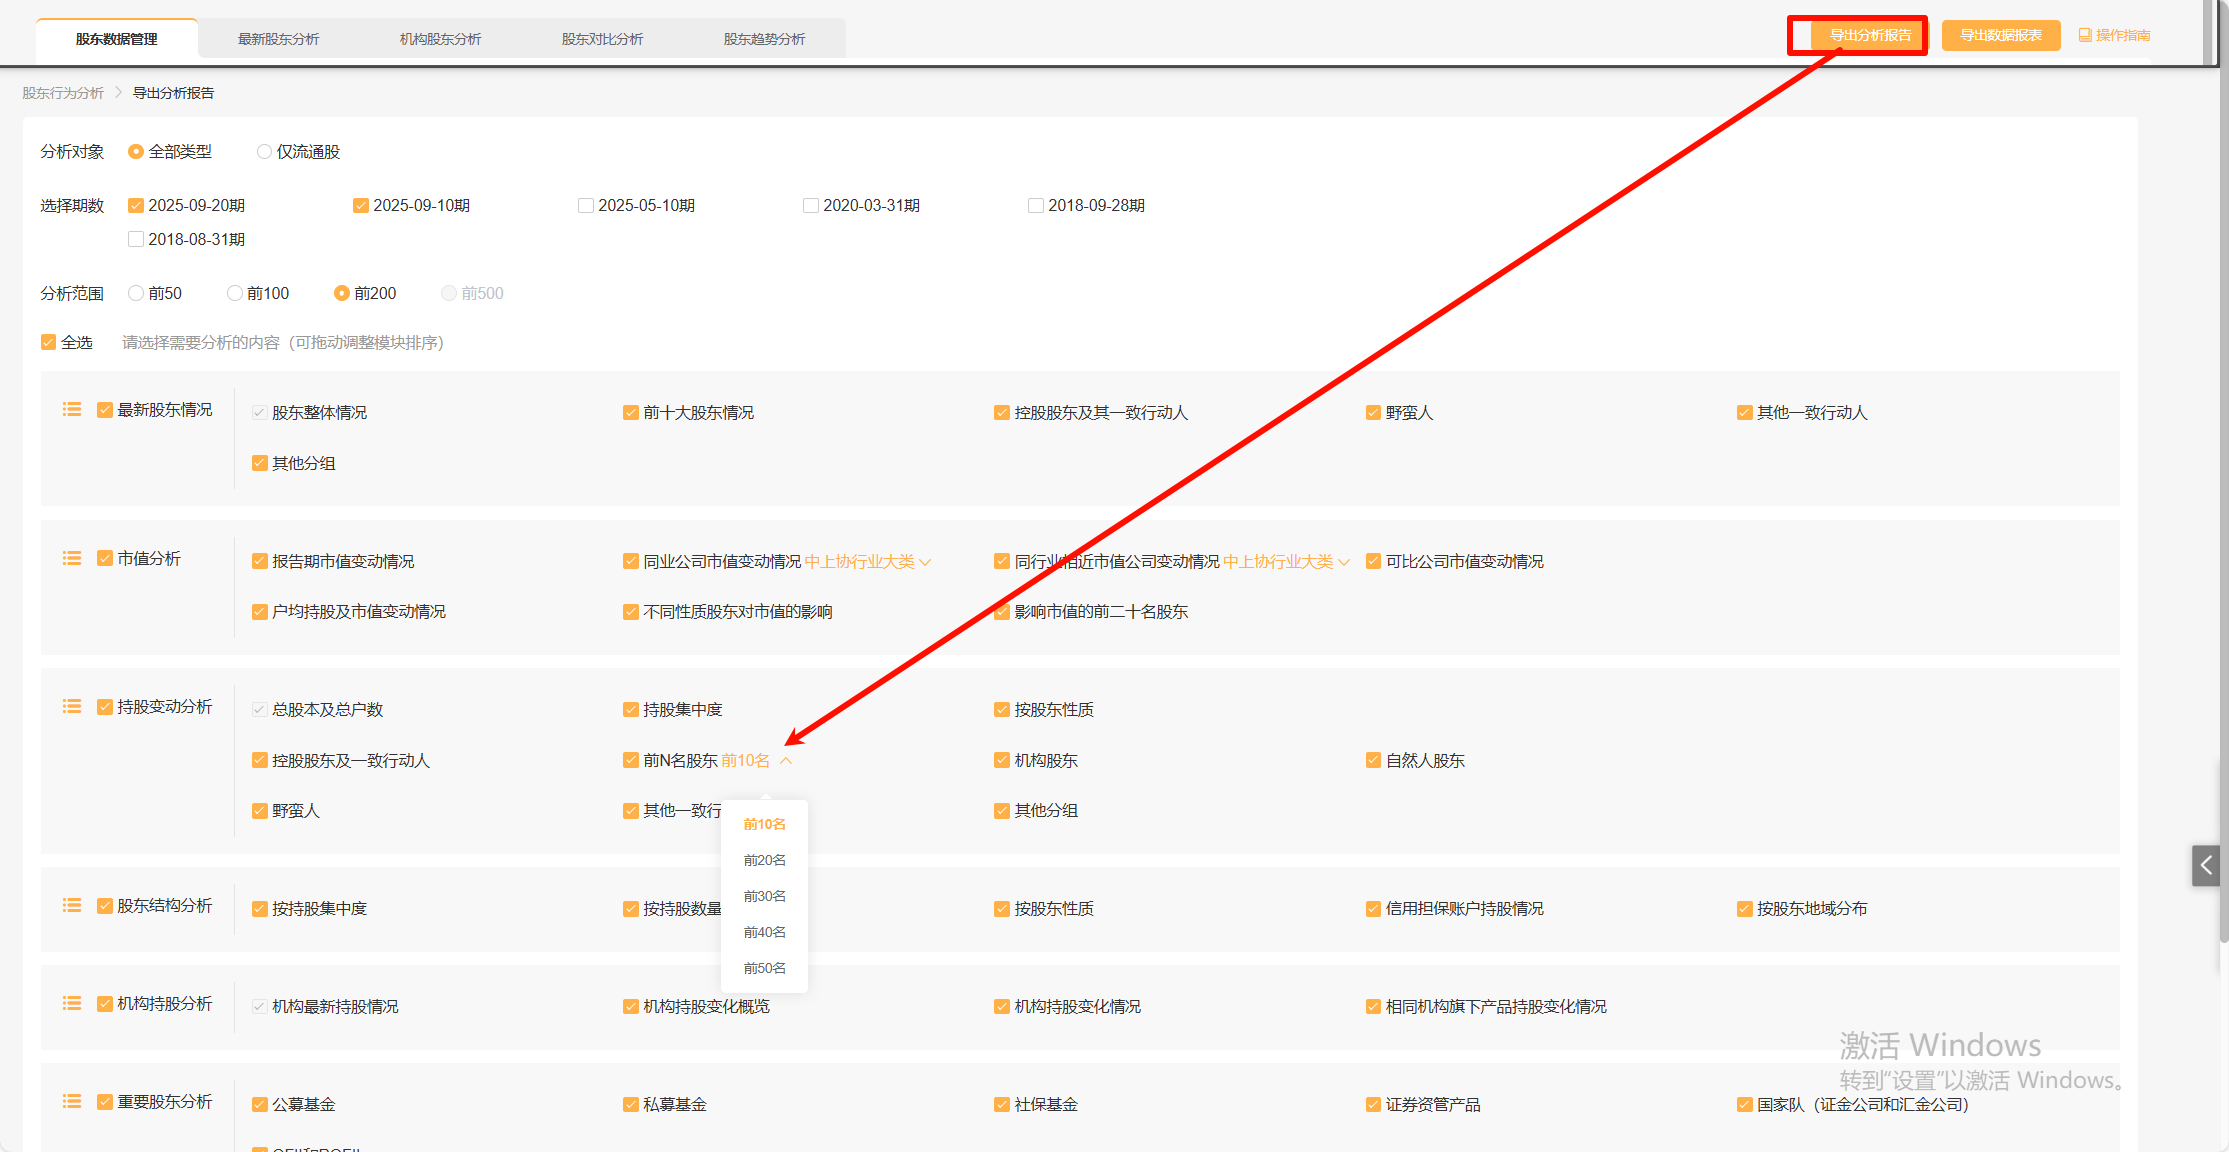The image size is (2229, 1152).
Task: Click drag-handle icon beside 股东结构分析
Action: click(72, 905)
